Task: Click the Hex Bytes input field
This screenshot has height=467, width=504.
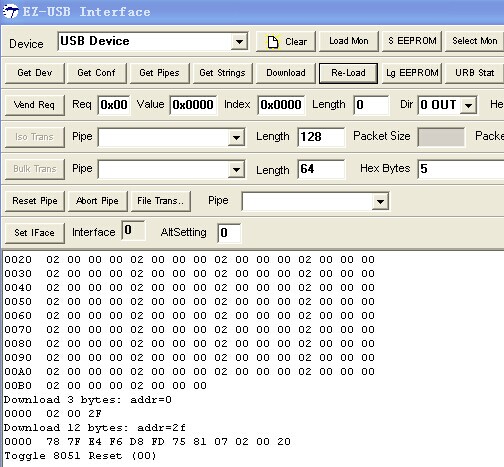Action: 461,169
